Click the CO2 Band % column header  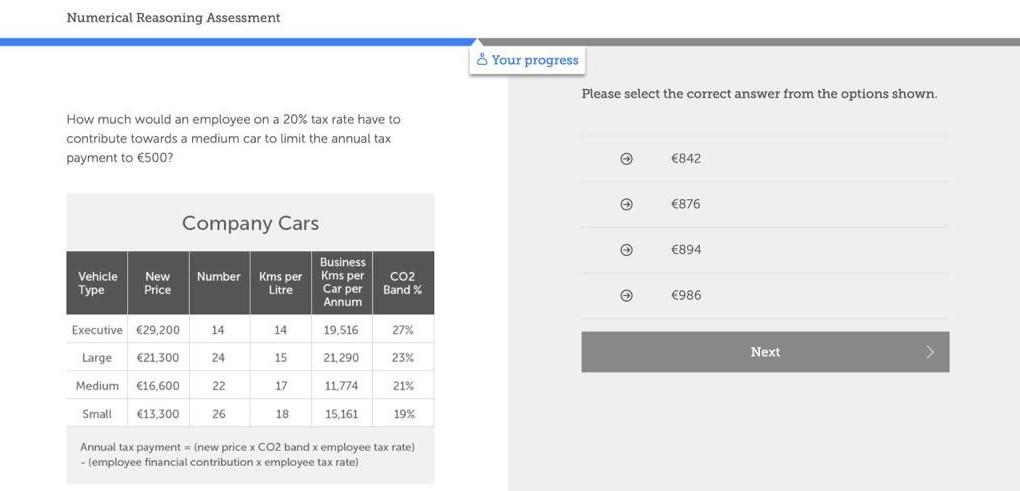403,283
